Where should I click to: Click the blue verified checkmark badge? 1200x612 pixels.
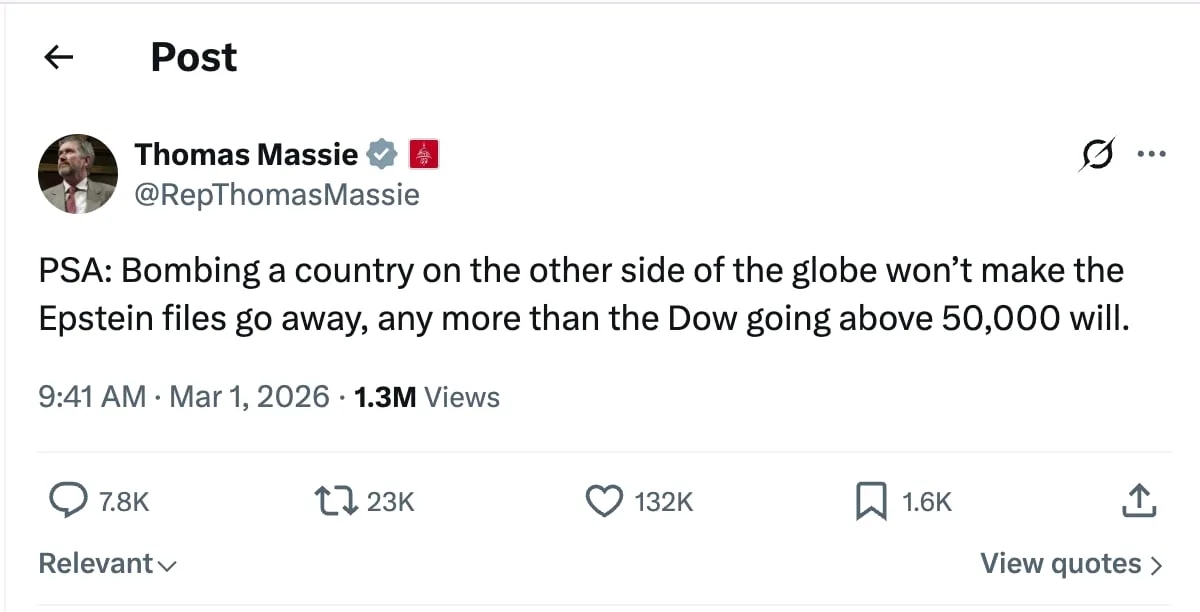click(x=382, y=154)
